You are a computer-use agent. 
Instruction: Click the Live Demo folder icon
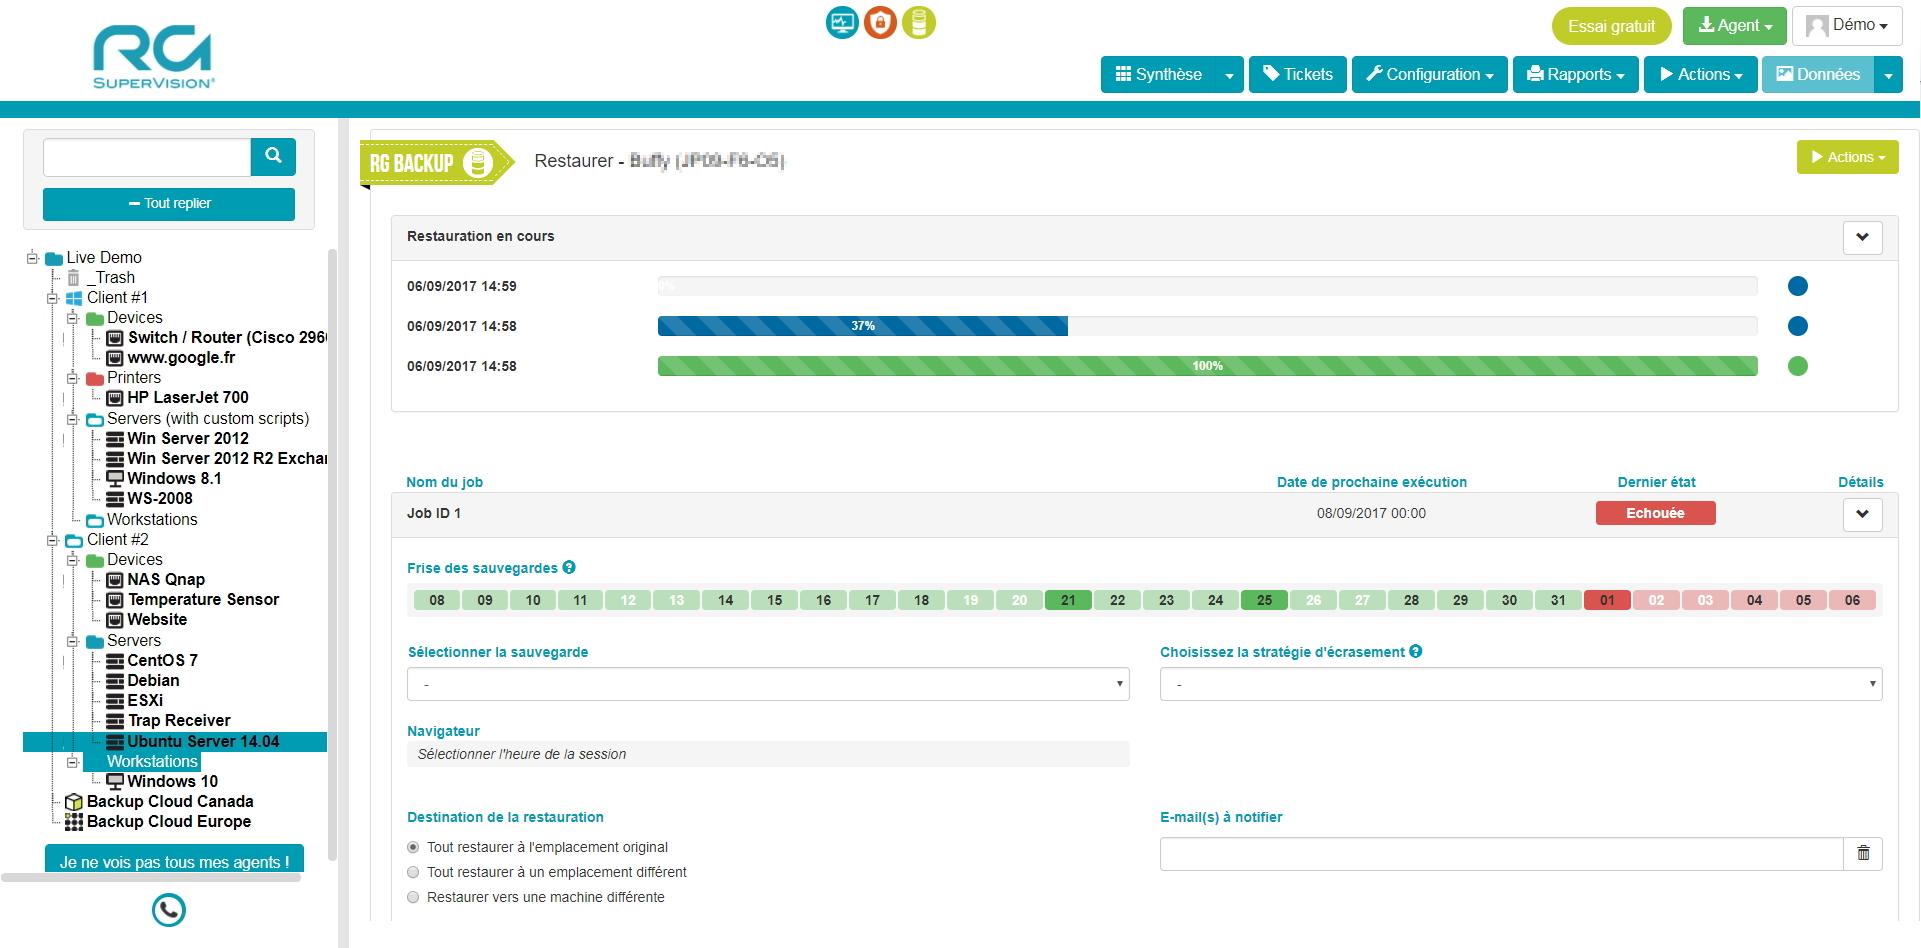[54, 258]
